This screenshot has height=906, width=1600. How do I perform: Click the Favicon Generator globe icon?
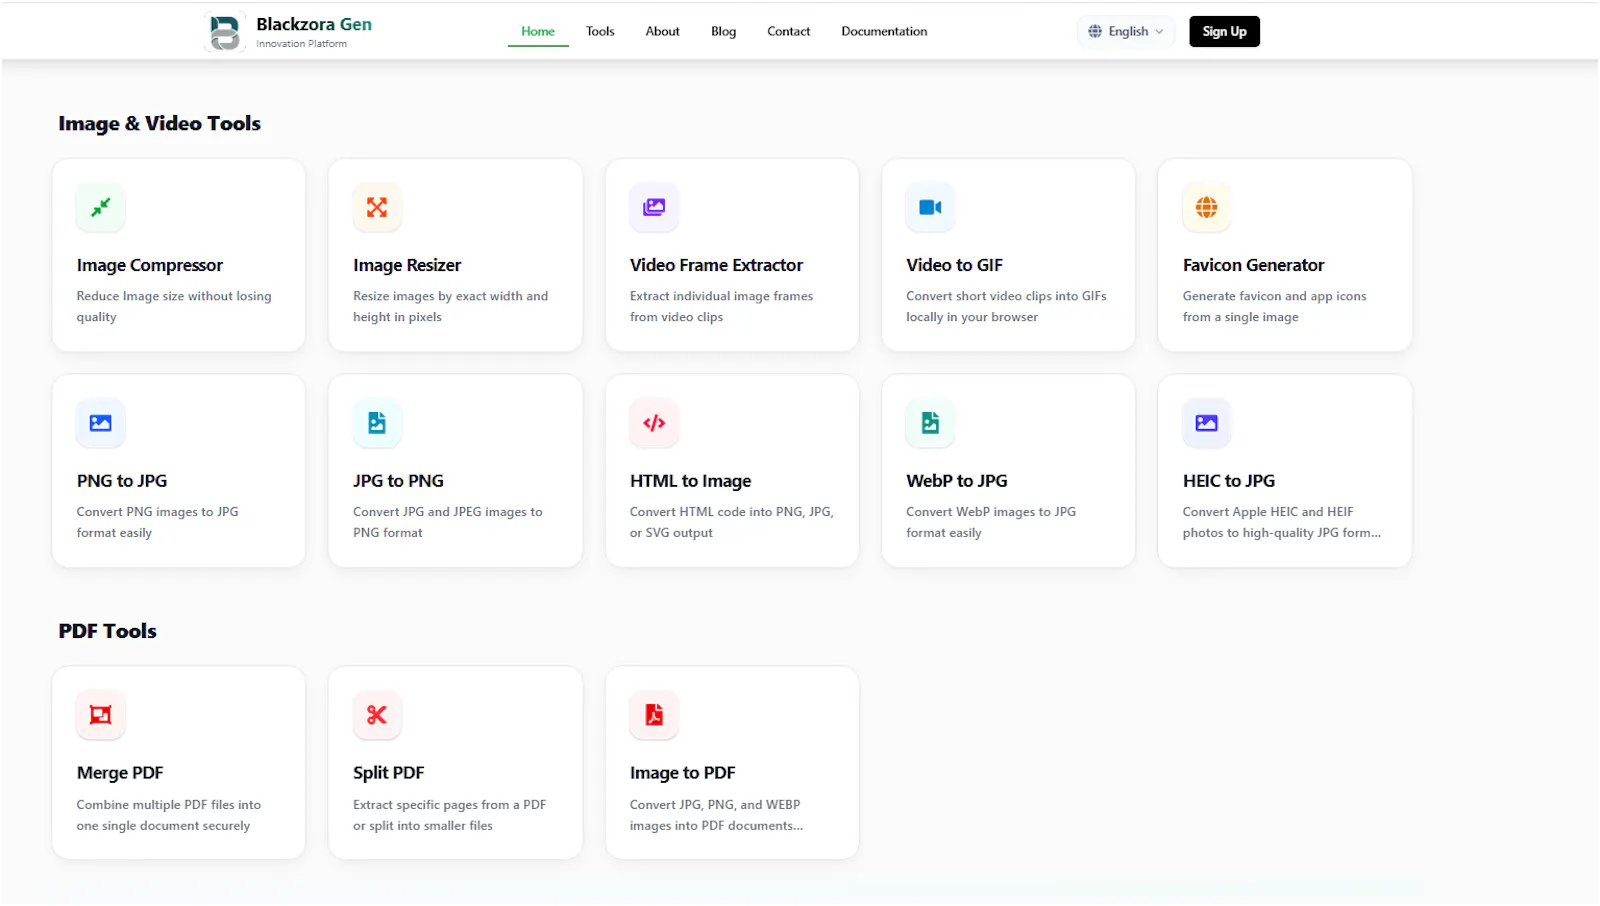pos(1207,207)
